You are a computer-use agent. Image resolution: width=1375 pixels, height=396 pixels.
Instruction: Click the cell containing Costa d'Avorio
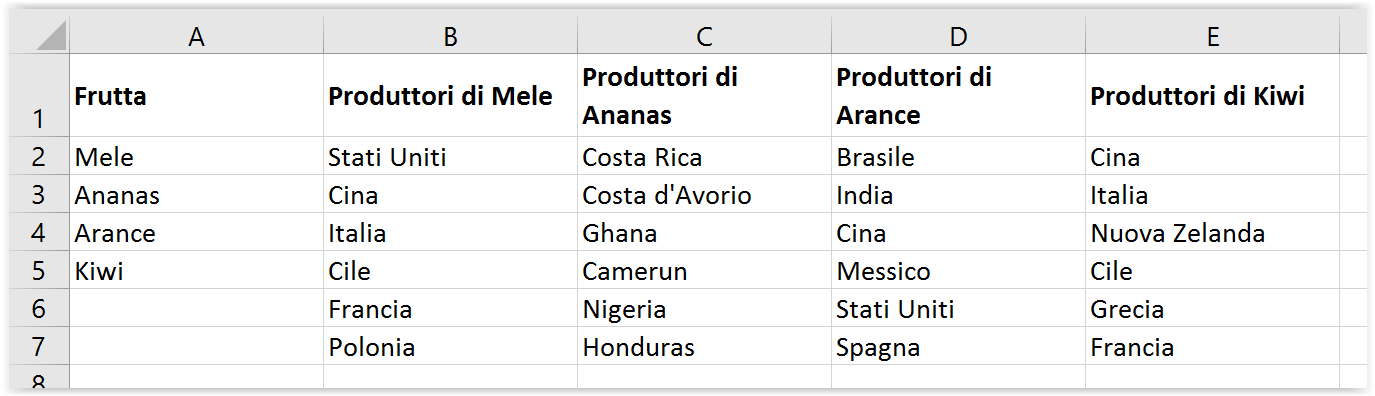705,195
